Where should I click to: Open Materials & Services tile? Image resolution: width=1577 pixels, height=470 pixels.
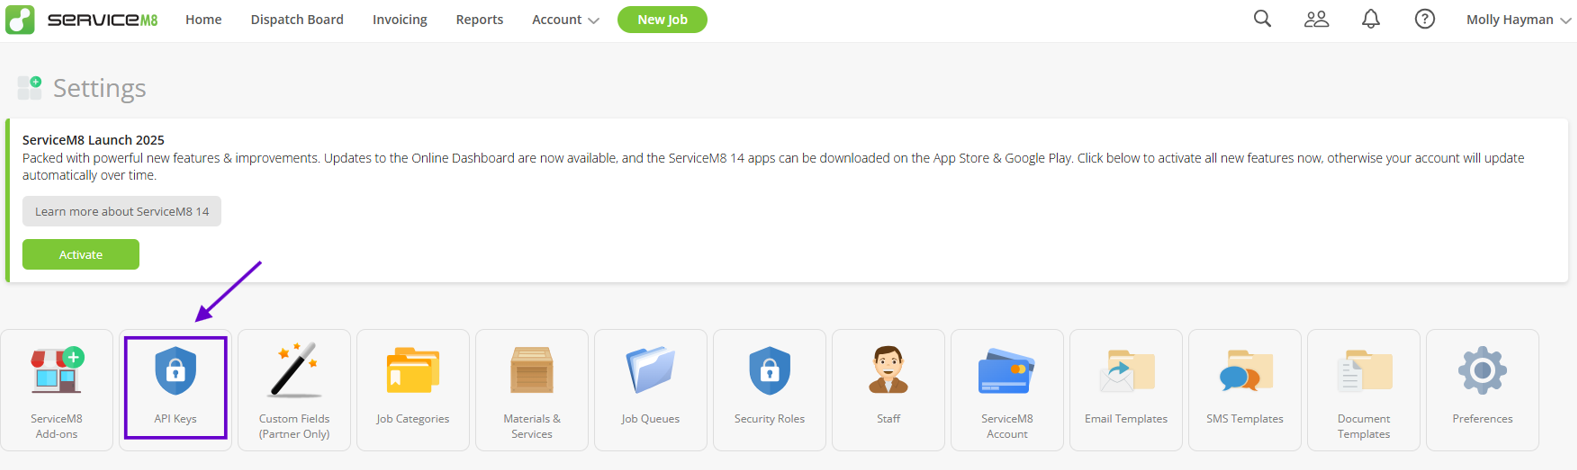coord(532,390)
